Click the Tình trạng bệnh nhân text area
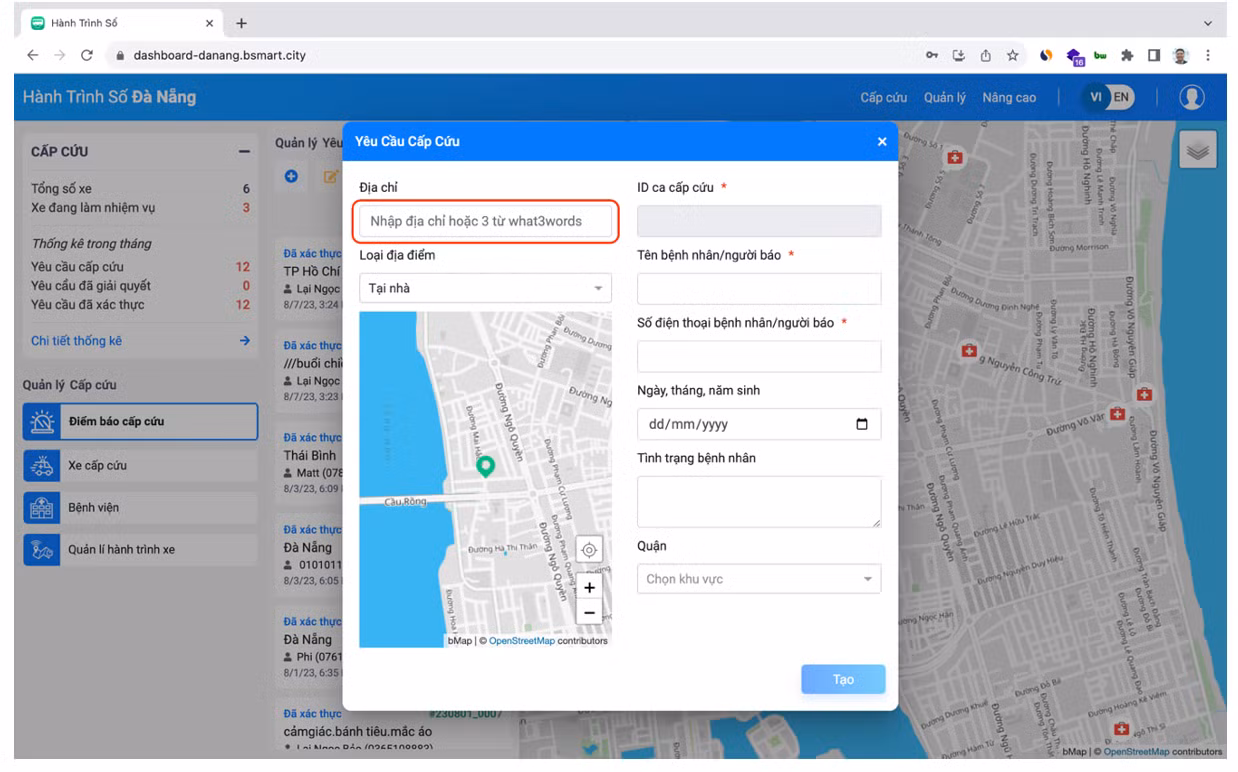This screenshot has height=772, width=1238. [759, 501]
